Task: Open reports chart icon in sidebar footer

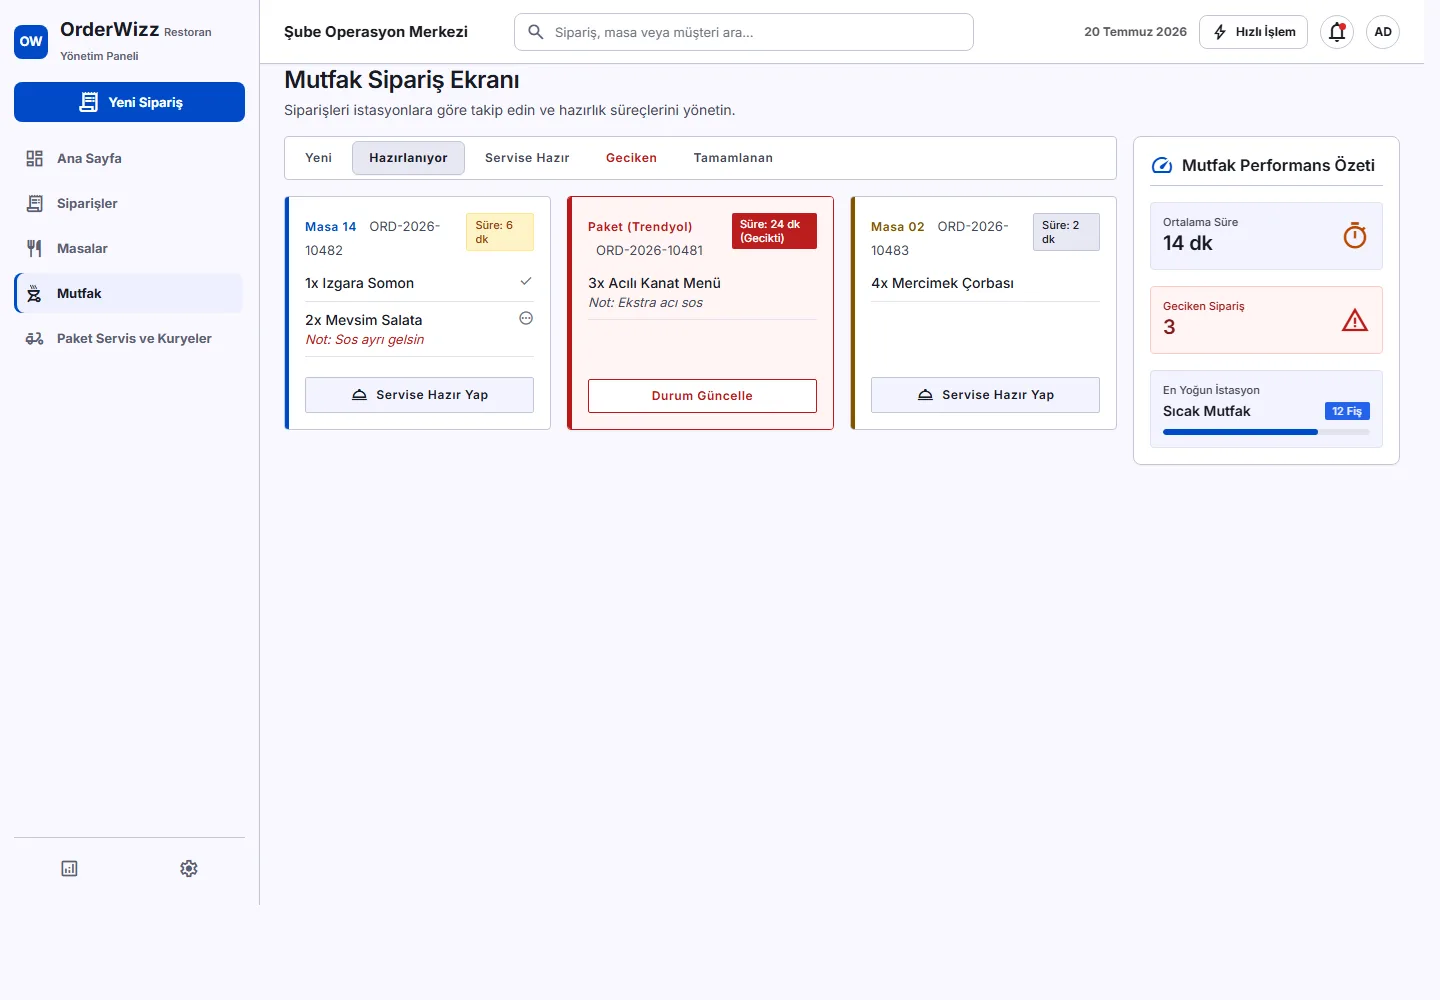Action: 69,868
